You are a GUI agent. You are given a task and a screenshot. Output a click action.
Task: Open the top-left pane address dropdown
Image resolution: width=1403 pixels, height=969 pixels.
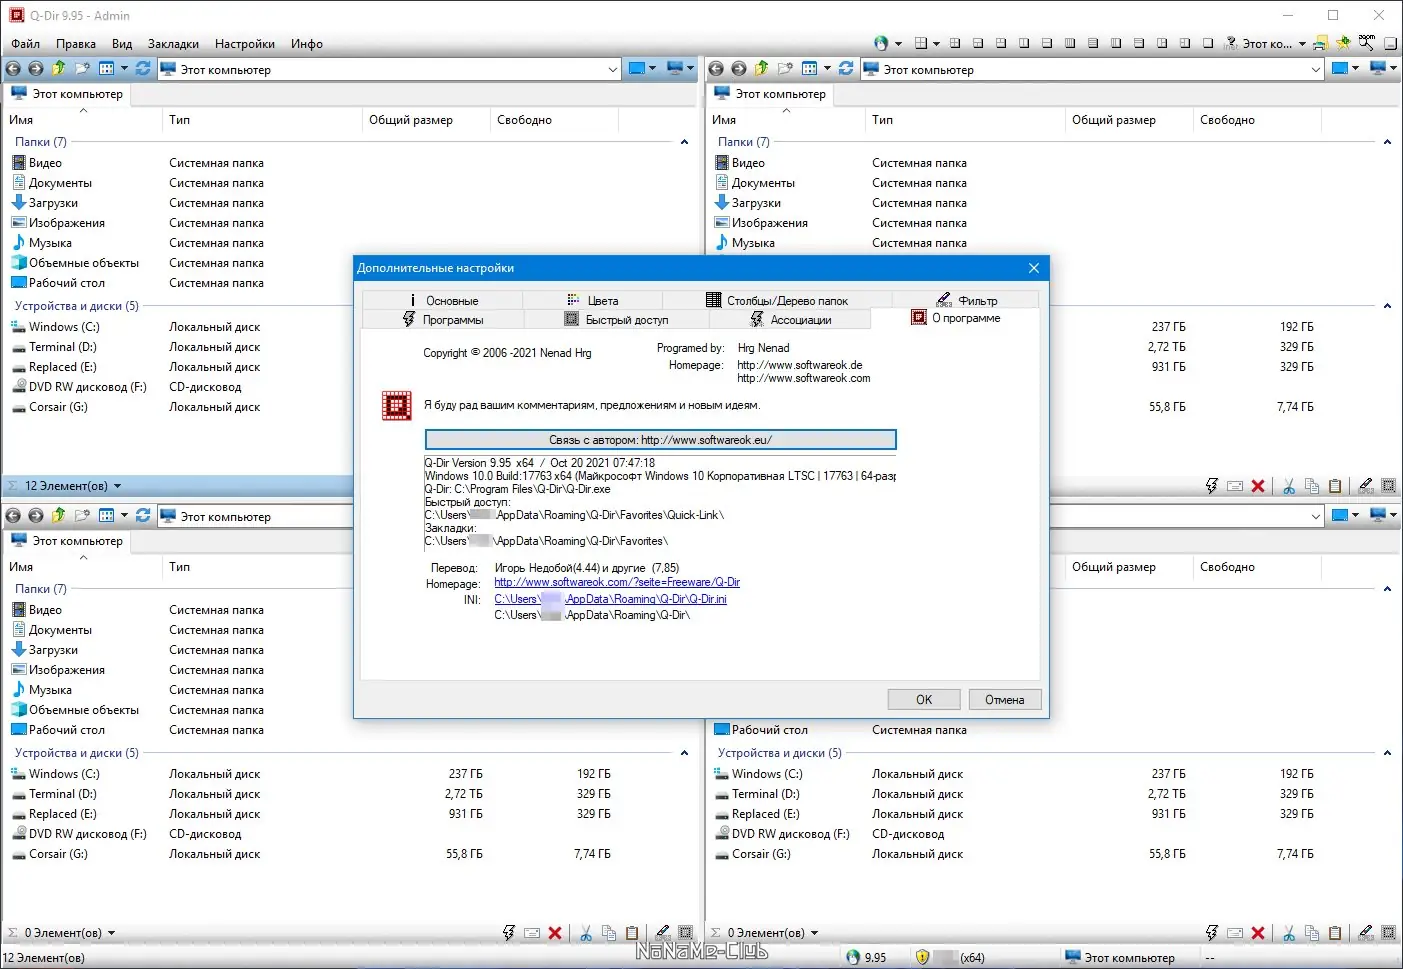(x=613, y=69)
